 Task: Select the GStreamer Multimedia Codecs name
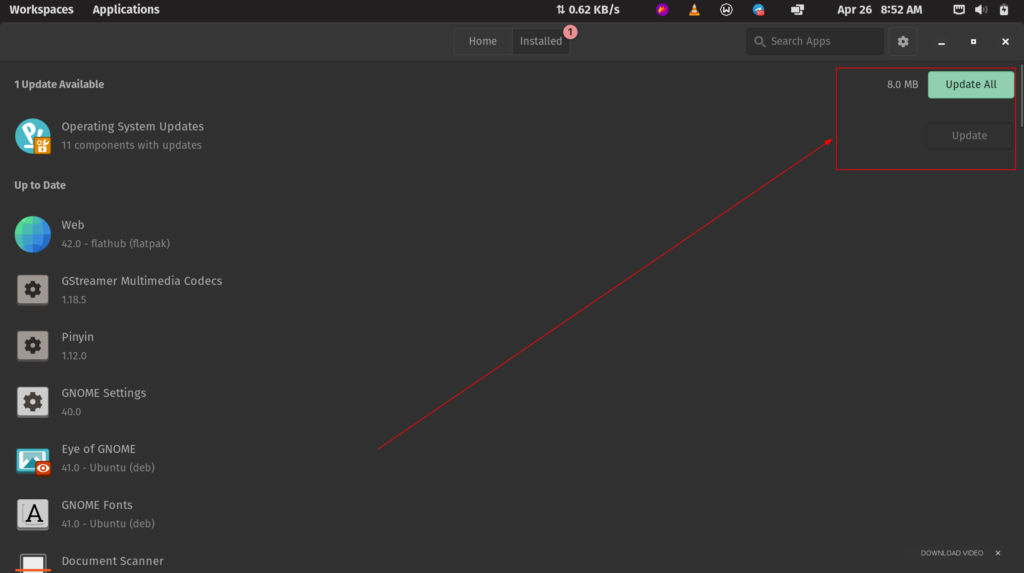click(x=142, y=281)
